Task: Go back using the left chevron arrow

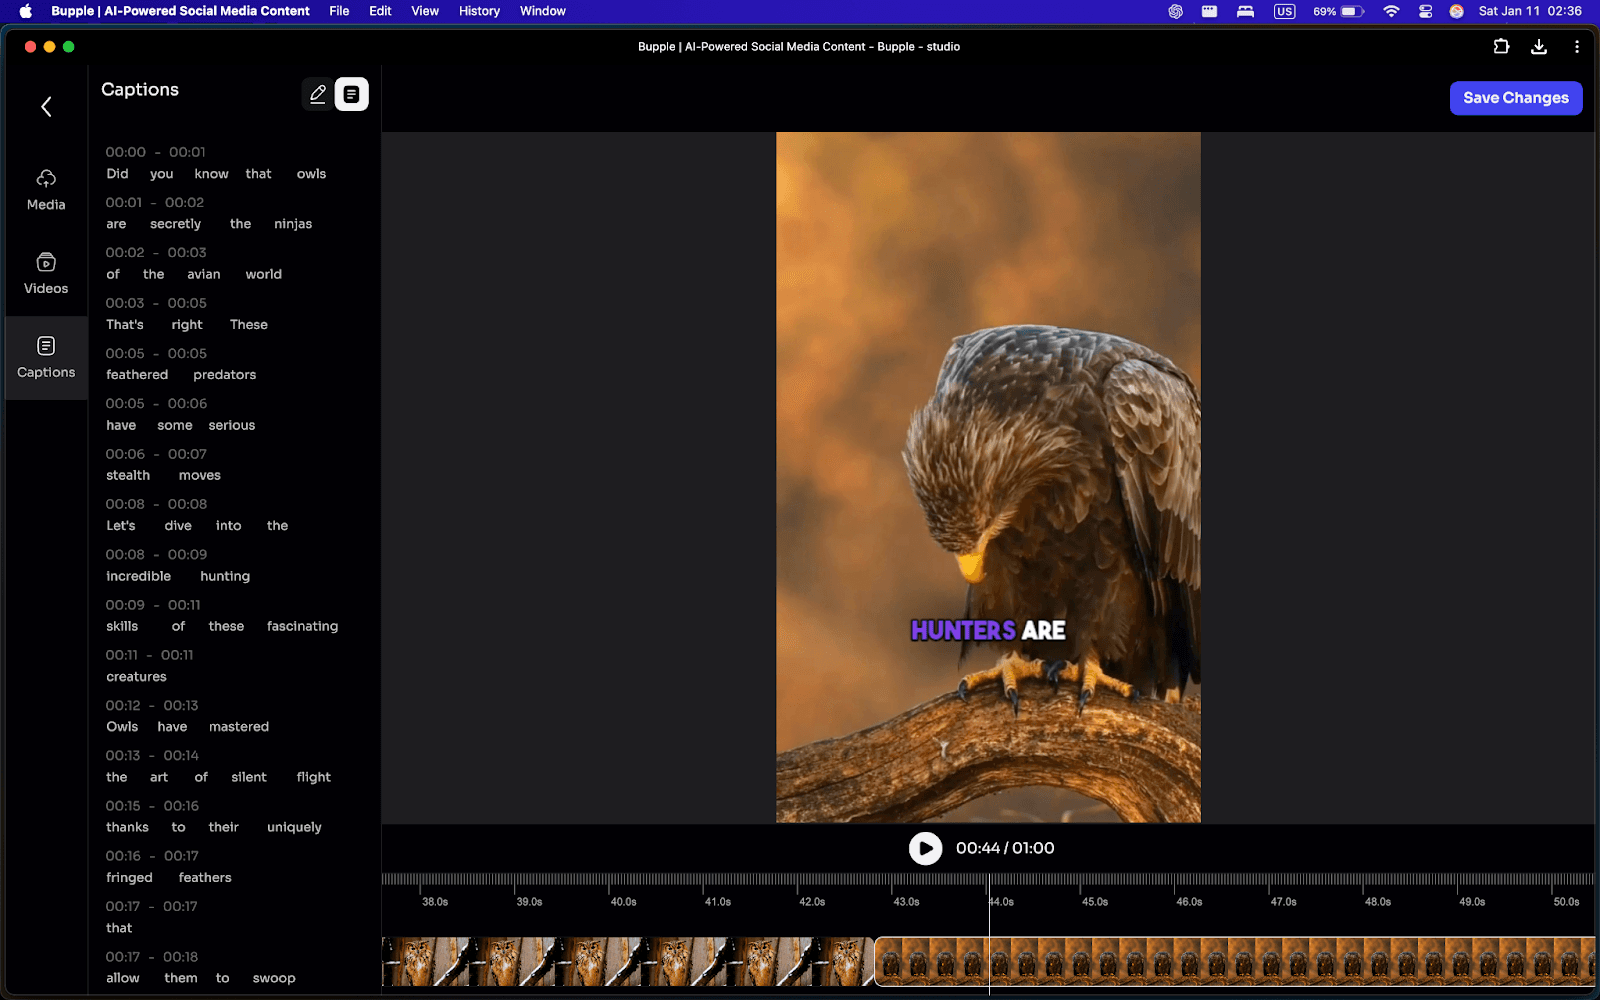Action: (46, 107)
